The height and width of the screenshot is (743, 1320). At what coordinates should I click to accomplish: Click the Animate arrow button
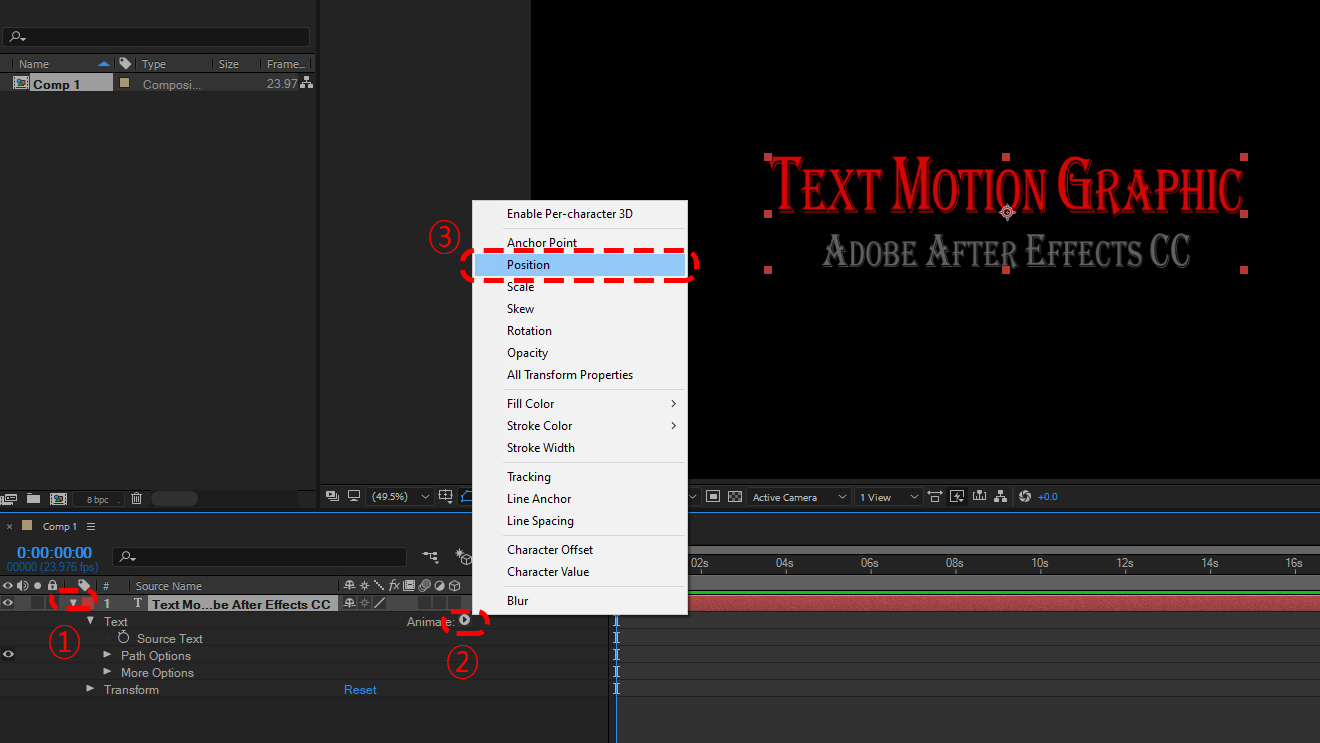click(x=465, y=621)
